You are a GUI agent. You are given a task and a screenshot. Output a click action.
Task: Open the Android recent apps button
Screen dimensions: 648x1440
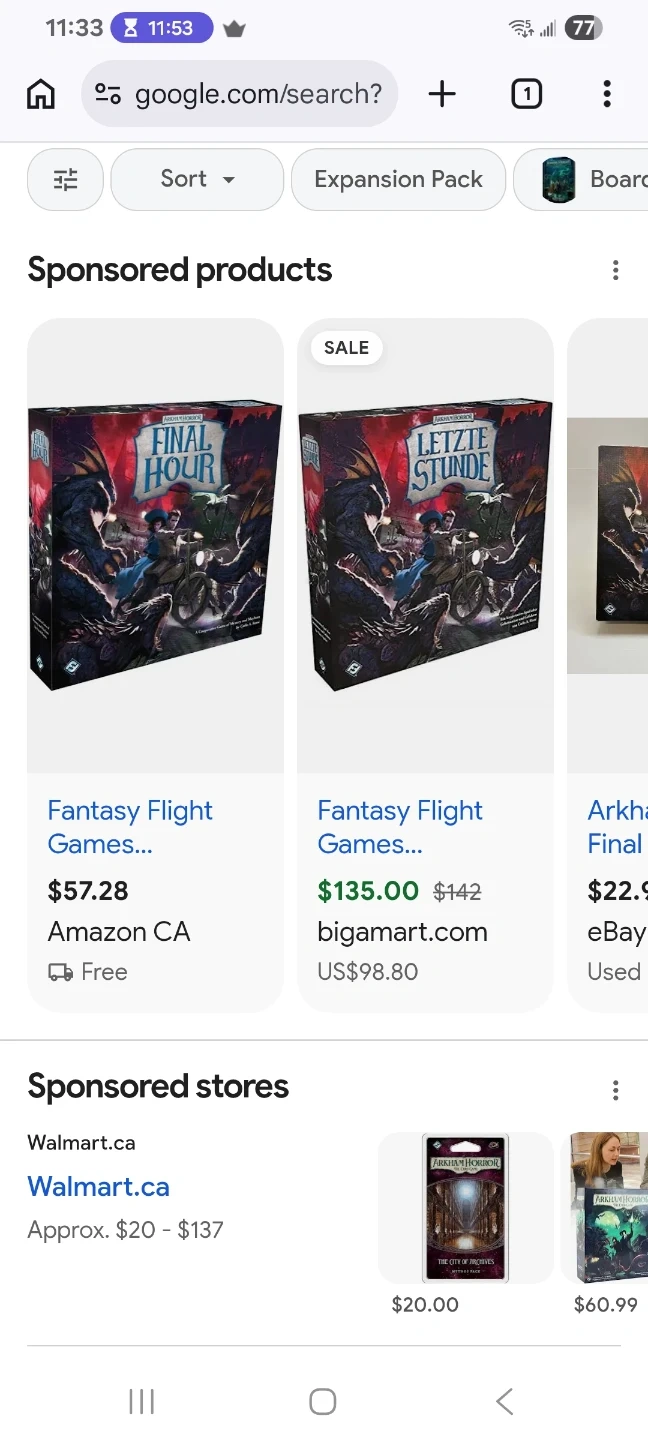tap(142, 1401)
